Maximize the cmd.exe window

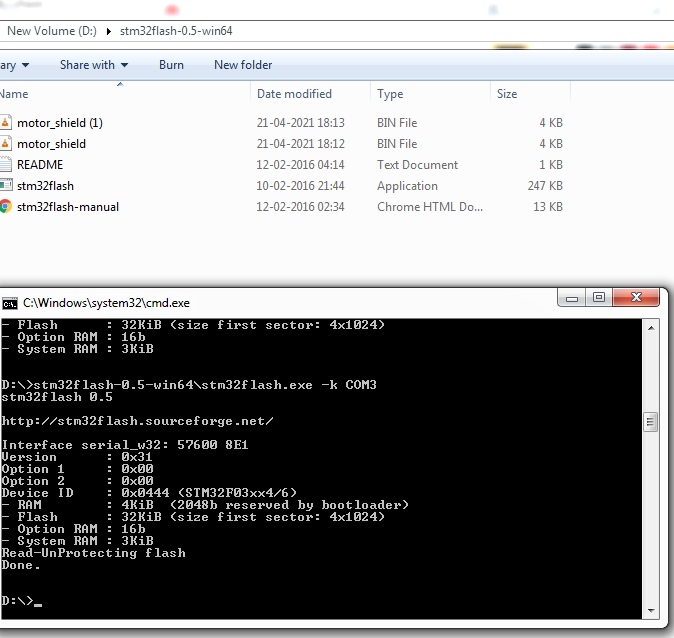point(599,298)
